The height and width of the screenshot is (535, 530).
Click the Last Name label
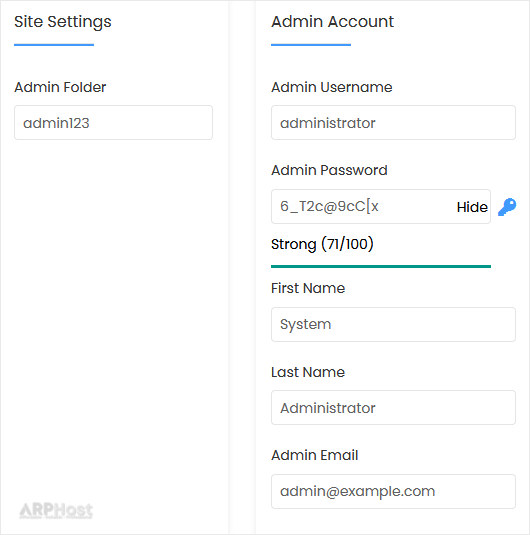point(308,372)
